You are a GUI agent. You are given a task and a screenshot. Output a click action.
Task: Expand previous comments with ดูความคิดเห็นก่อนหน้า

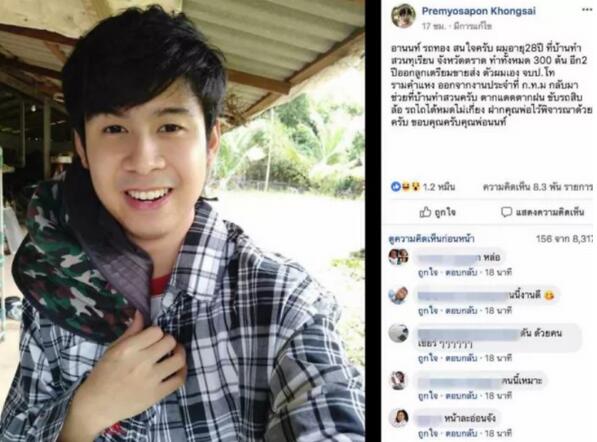[431, 239]
